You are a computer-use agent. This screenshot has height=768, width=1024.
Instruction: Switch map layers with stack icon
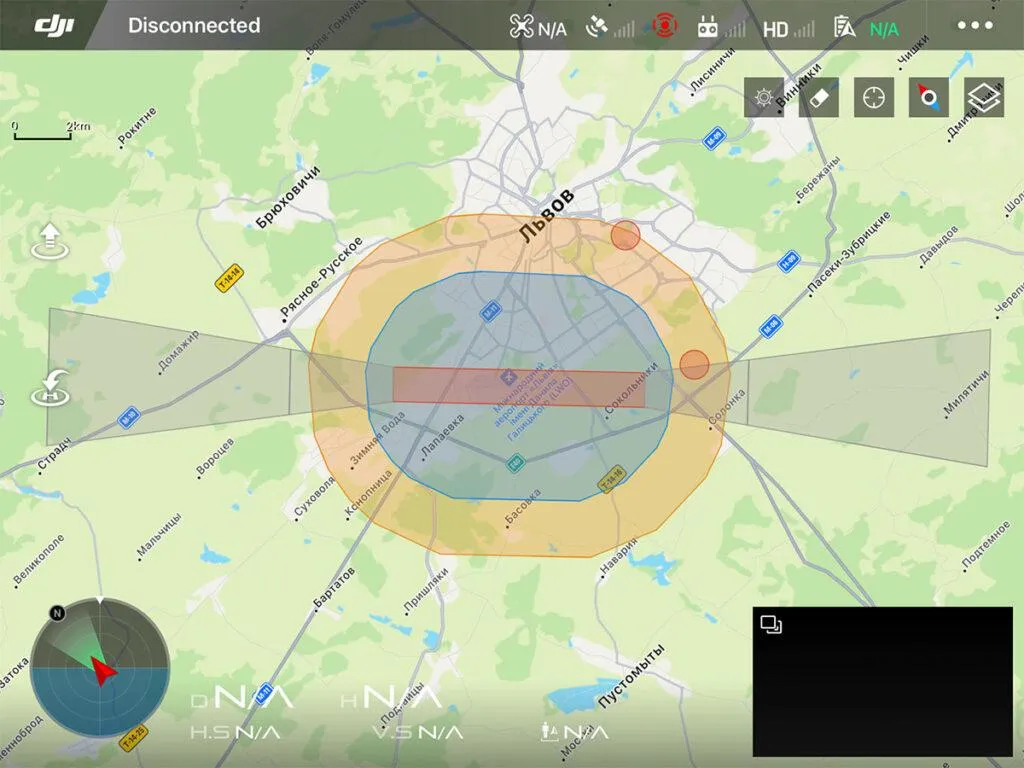pyautogui.click(x=984, y=98)
